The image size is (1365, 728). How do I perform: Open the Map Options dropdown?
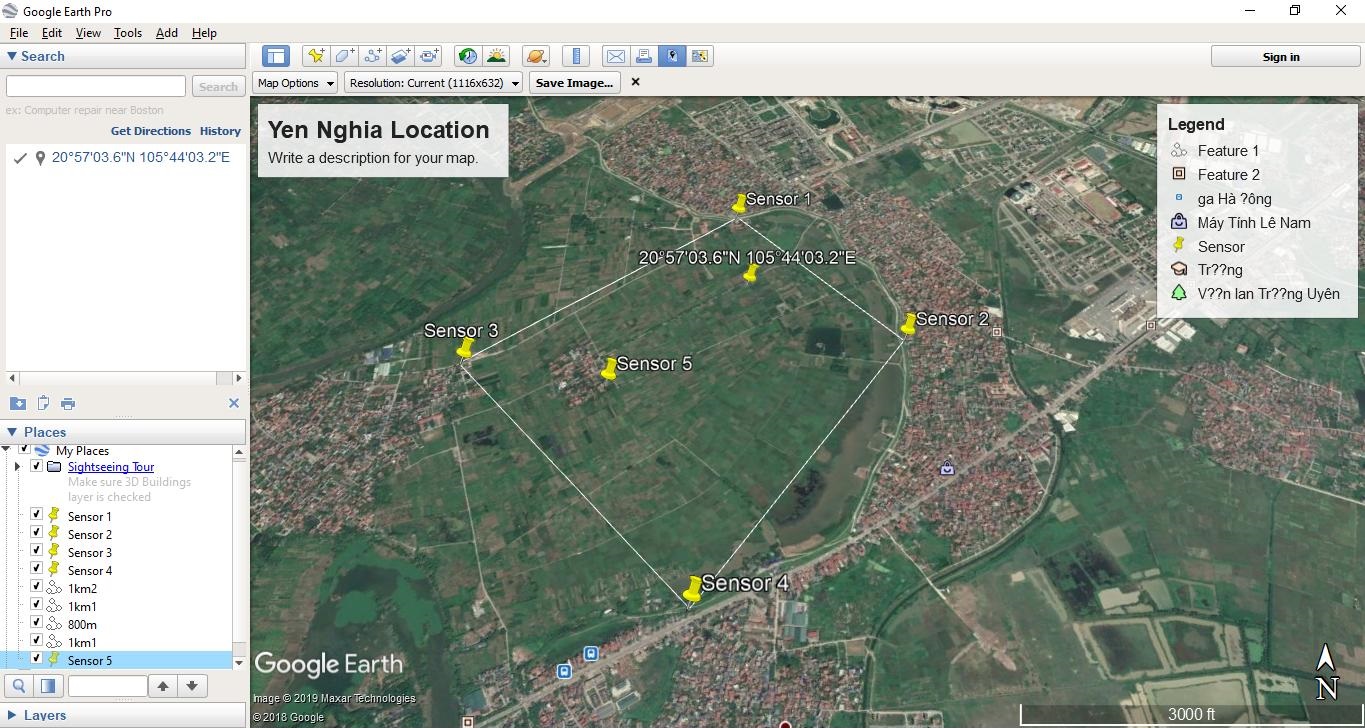(x=296, y=83)
